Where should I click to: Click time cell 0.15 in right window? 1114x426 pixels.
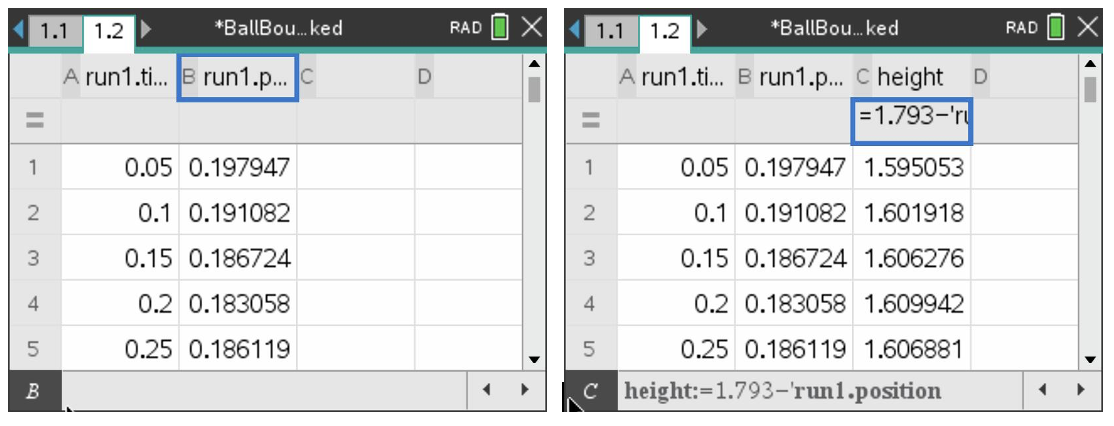(676, 258)
